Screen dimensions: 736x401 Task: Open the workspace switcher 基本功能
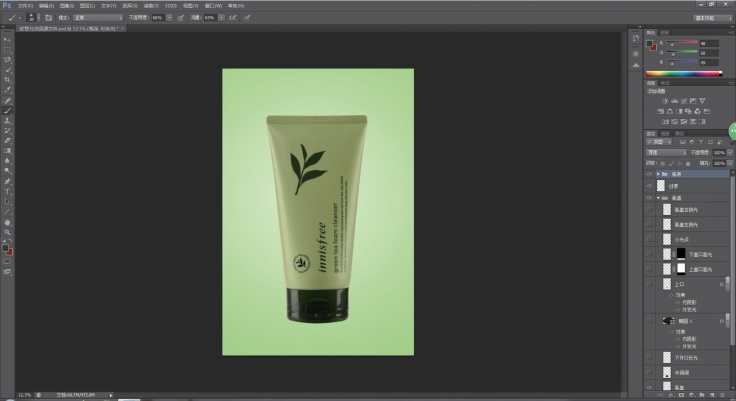[713, 18]
